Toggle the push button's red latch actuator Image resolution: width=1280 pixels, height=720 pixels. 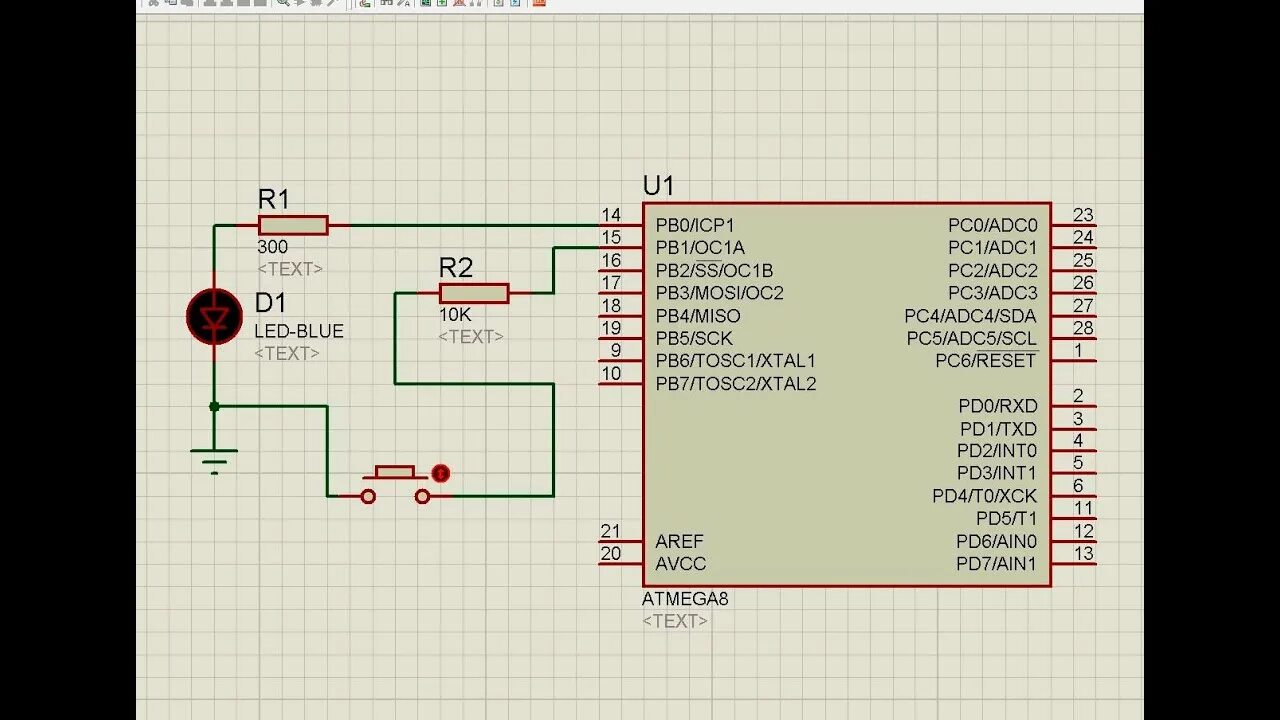pyautogui.click(x=440, y=474)
